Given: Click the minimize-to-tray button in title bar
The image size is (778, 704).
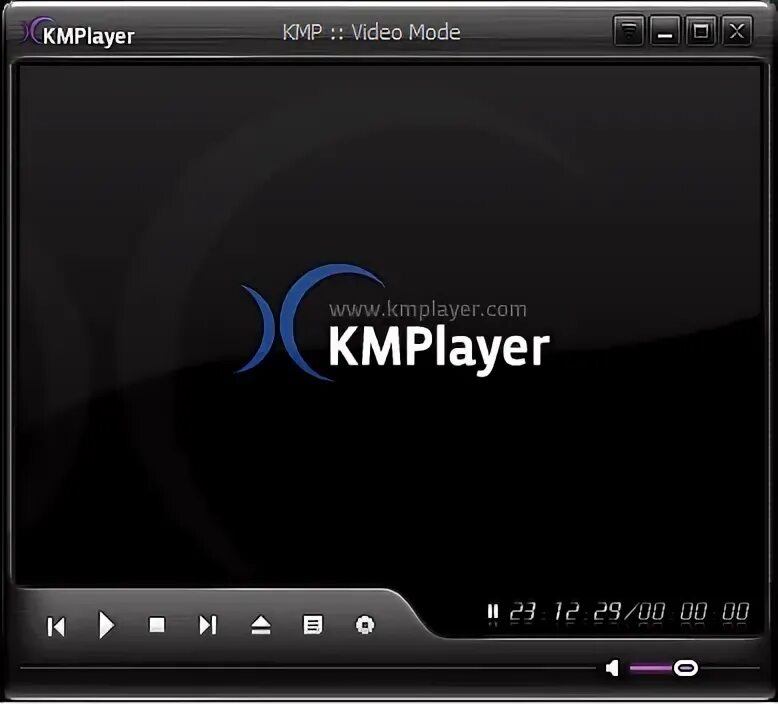Looking at the screenshot, I should (x=629, y=31).
